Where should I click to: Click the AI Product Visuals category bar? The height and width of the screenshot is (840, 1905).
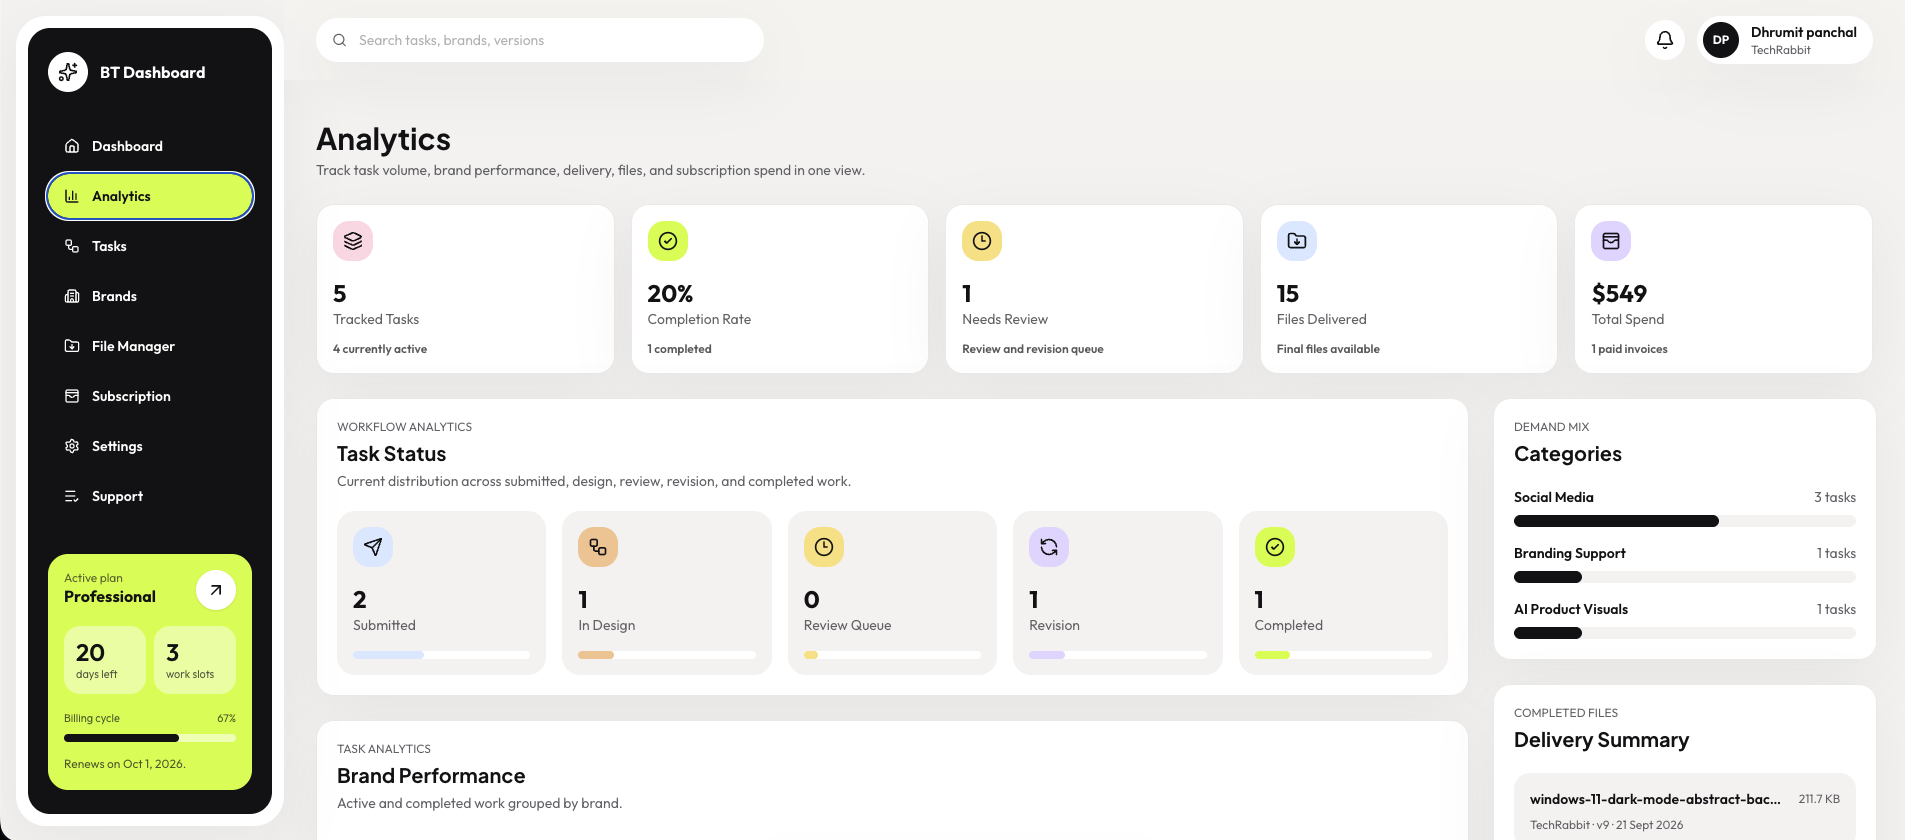pos(1685,633)
